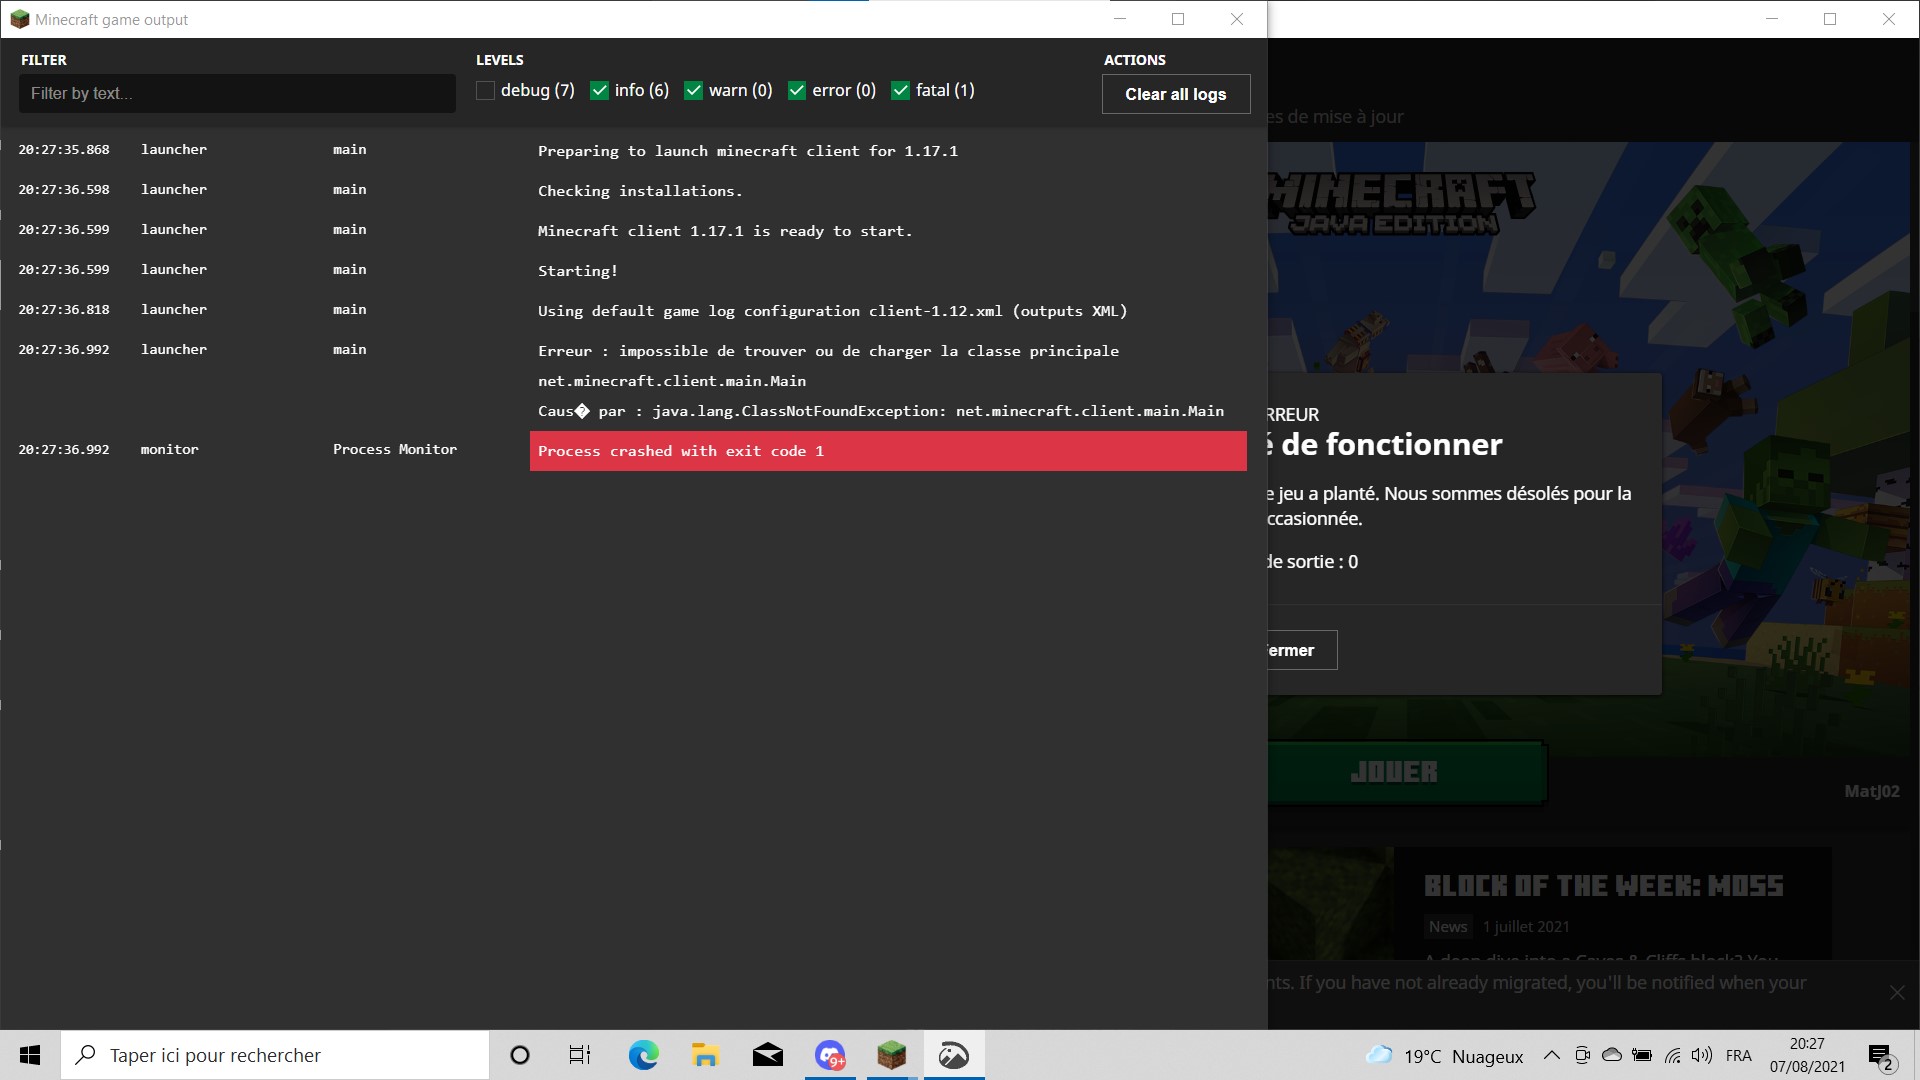The height and width of the screenshot is (1080, 1920).
Task: Disable the error level checkbox
Action: [x=797, y=91]
